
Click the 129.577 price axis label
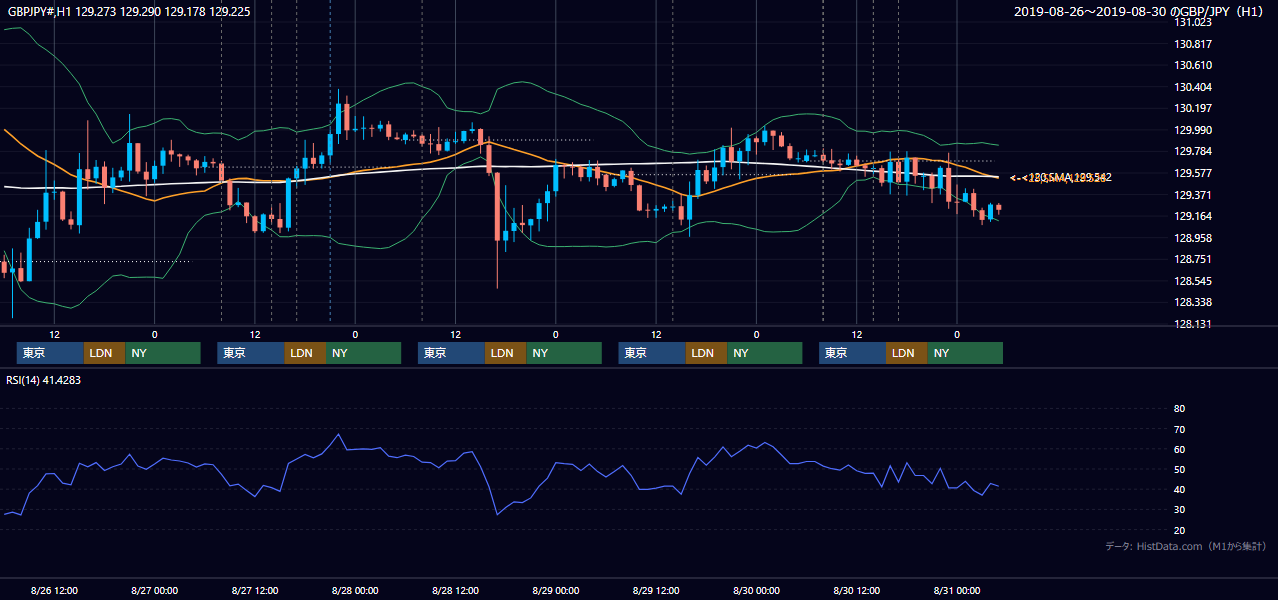[x=1195, y=173]
